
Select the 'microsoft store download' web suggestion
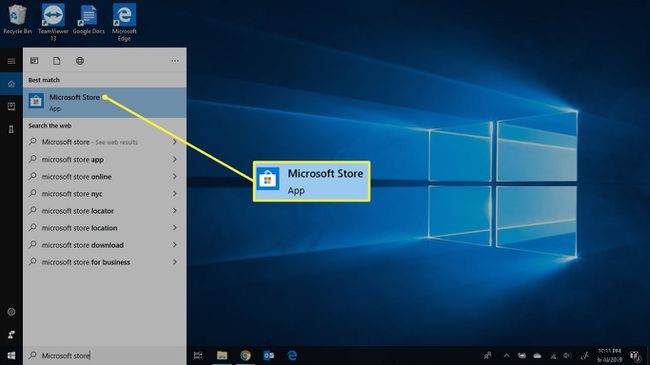104,245
